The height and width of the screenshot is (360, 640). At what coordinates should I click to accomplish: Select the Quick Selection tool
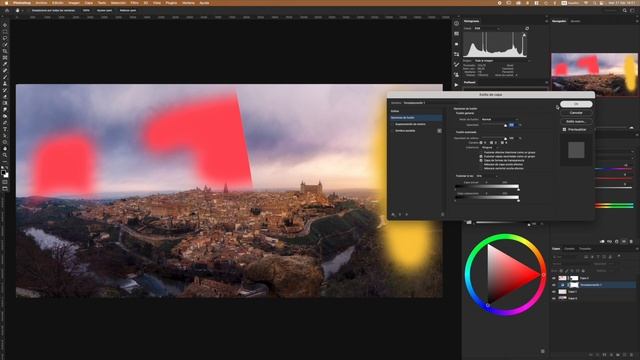5,44
